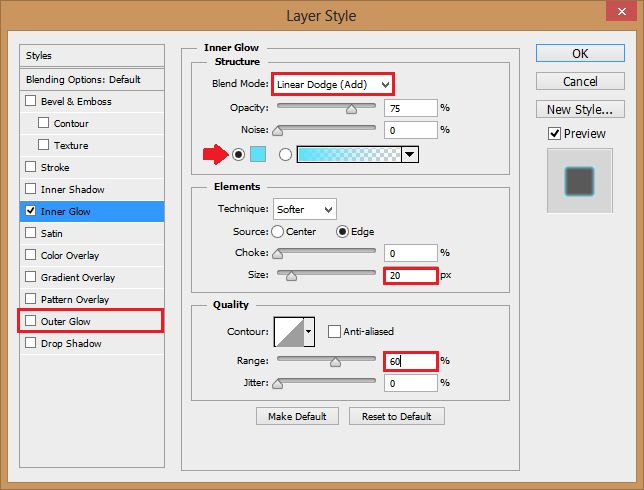Toggle the Anti-aliased checkbox

pyautogui.click(x=334, y=332)
